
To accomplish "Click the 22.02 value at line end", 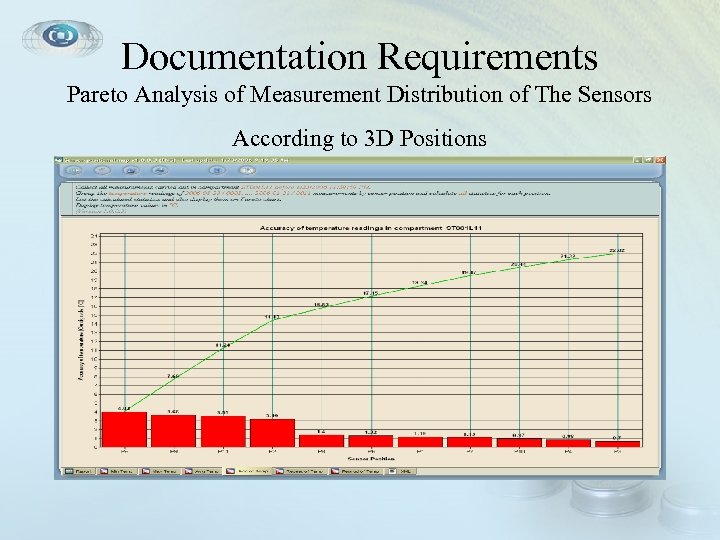I will pyautogui.click(x=617, y=251).
